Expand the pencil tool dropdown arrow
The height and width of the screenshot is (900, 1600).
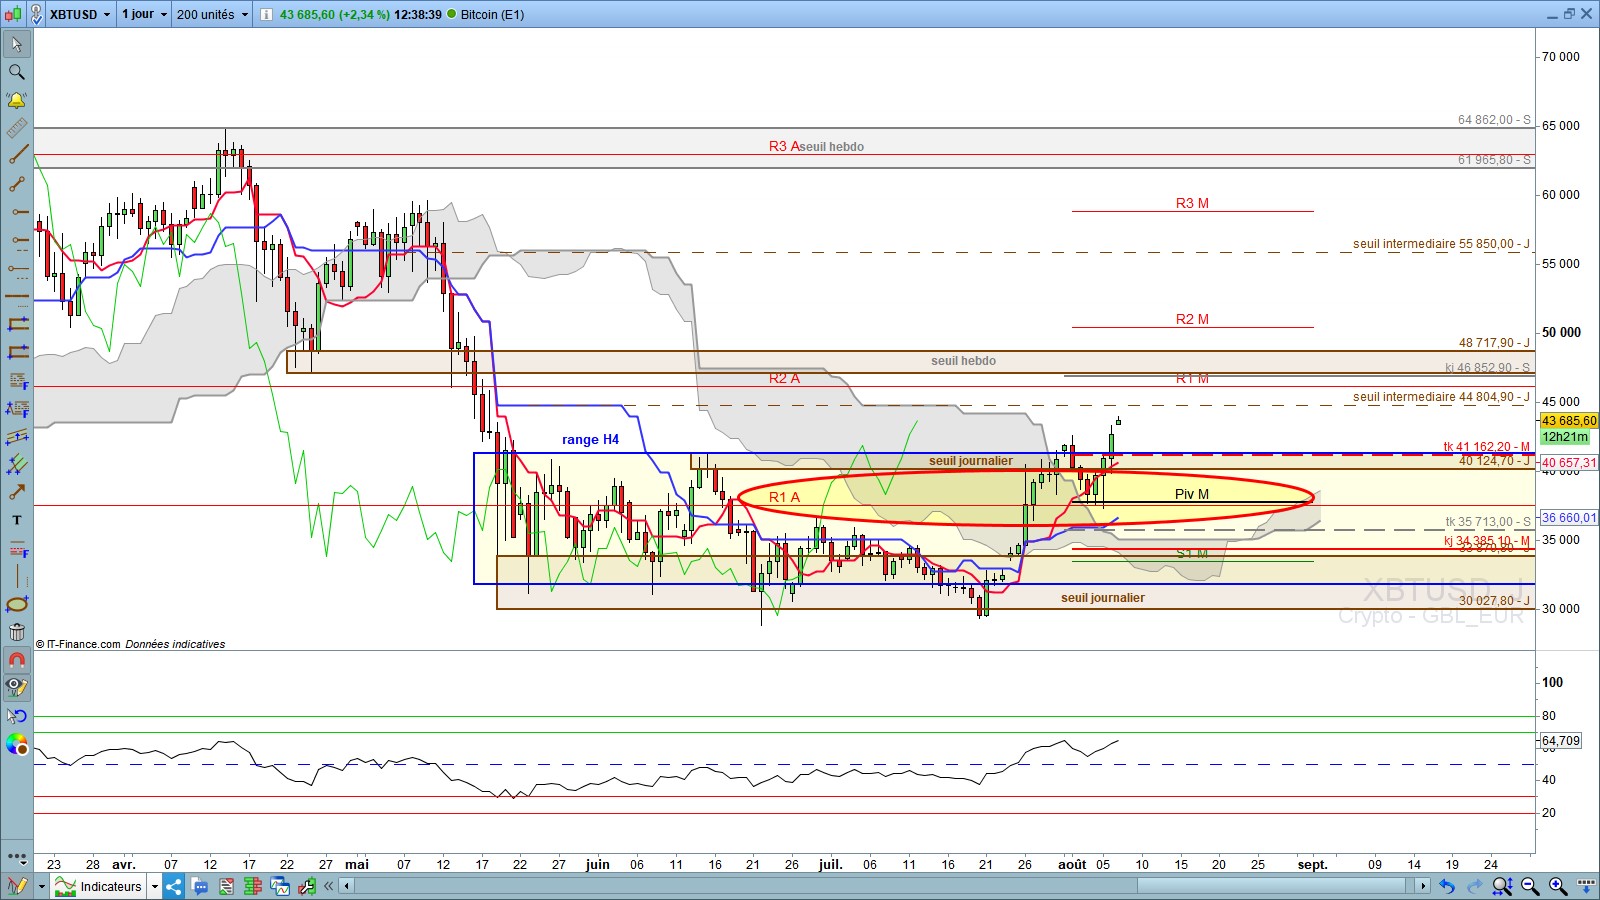[x=42, y=886]
